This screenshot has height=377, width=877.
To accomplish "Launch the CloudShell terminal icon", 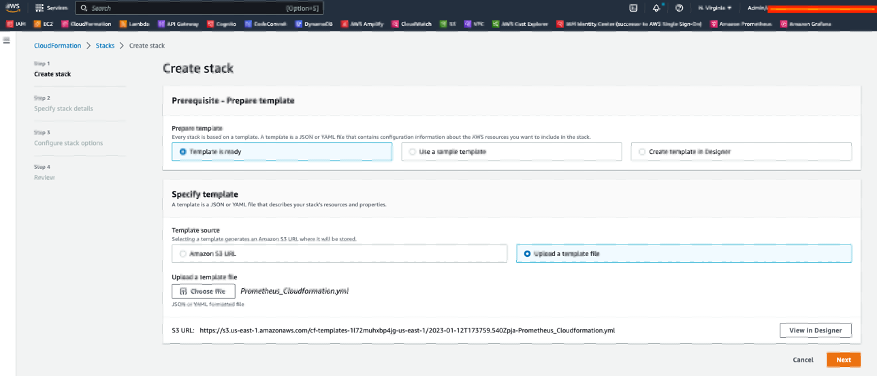I will pos(633,8).
